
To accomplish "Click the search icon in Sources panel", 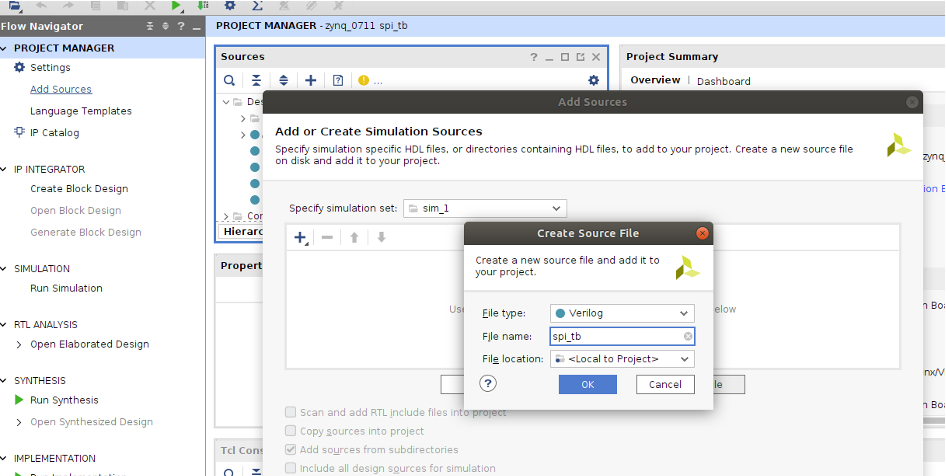I will 229,81.
